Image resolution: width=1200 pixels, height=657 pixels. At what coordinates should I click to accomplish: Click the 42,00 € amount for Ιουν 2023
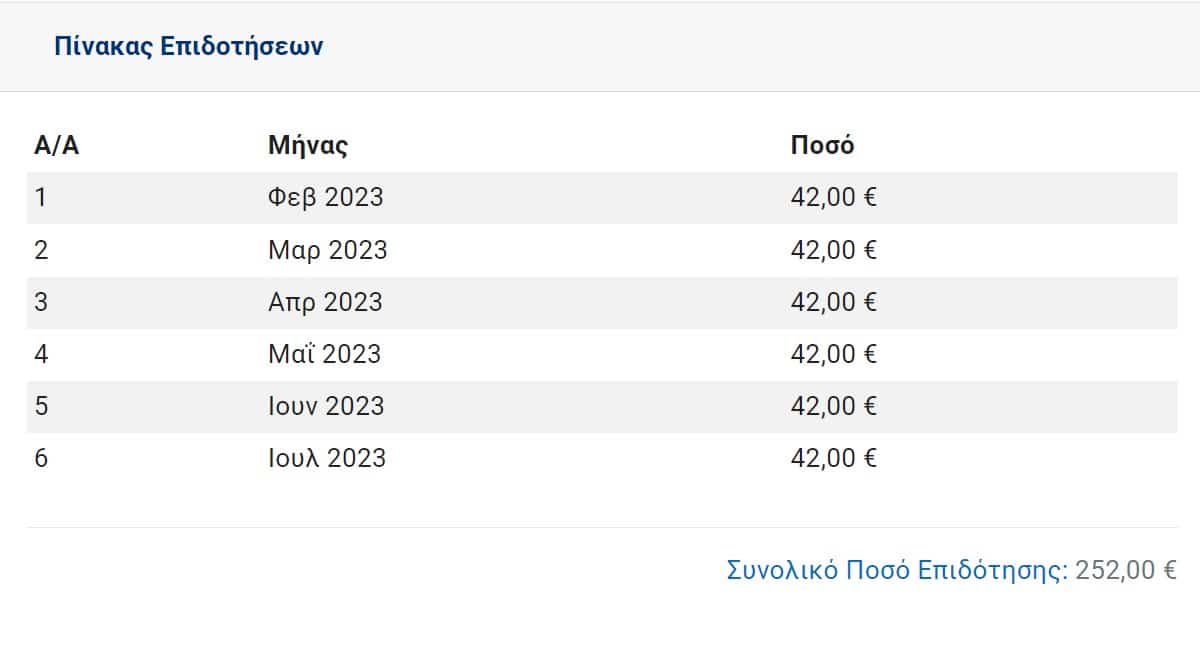(833, 406)
